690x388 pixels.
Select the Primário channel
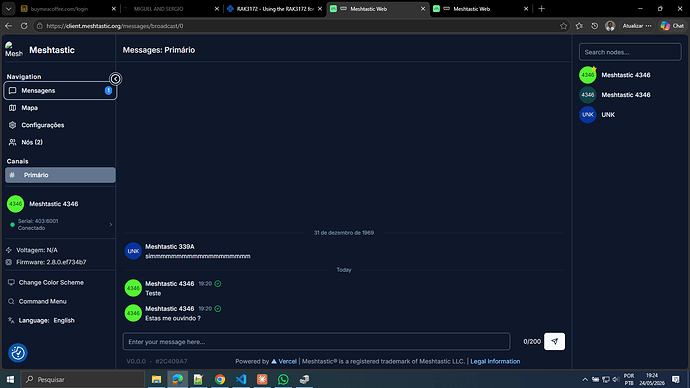coord(60,175)
